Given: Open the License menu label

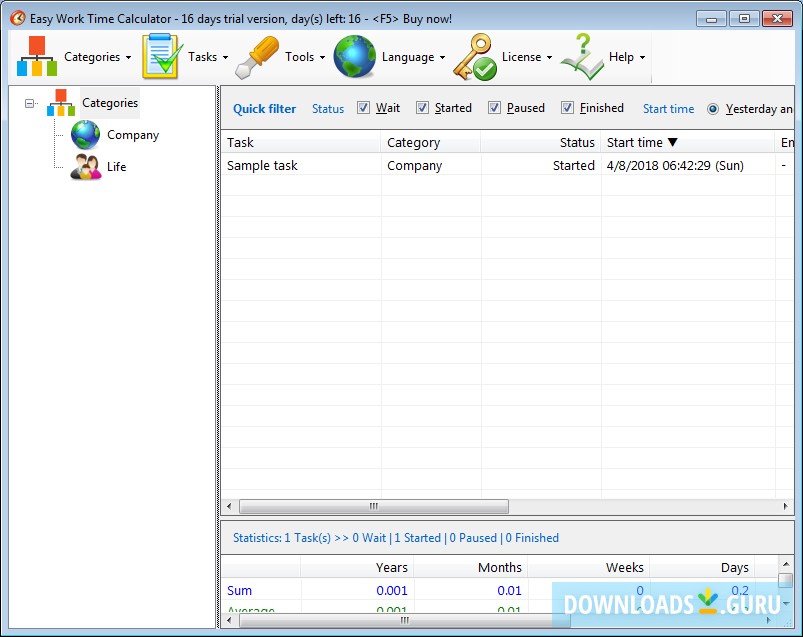Looking at the screenshot, I should coord(521,57).
